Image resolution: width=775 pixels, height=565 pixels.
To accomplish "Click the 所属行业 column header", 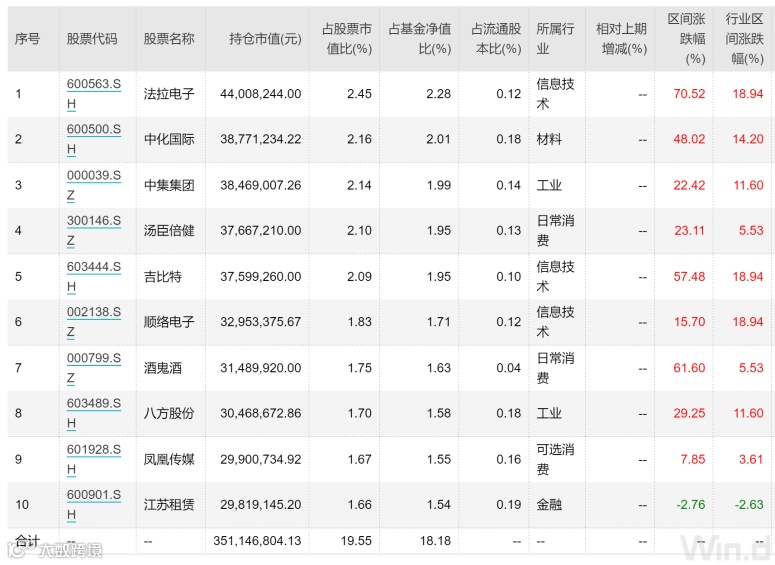I will click(x=556, y=39).
